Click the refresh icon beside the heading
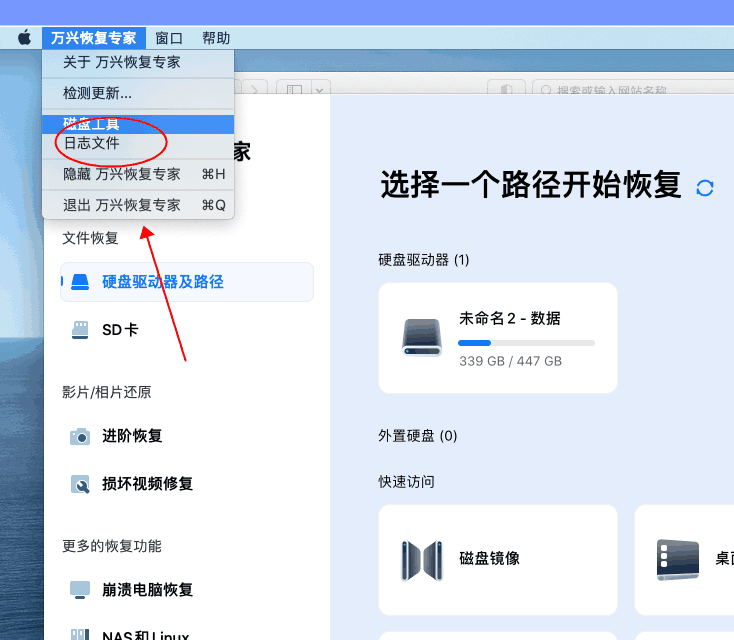Screen dimensions: 734x640 click(705, 188)
